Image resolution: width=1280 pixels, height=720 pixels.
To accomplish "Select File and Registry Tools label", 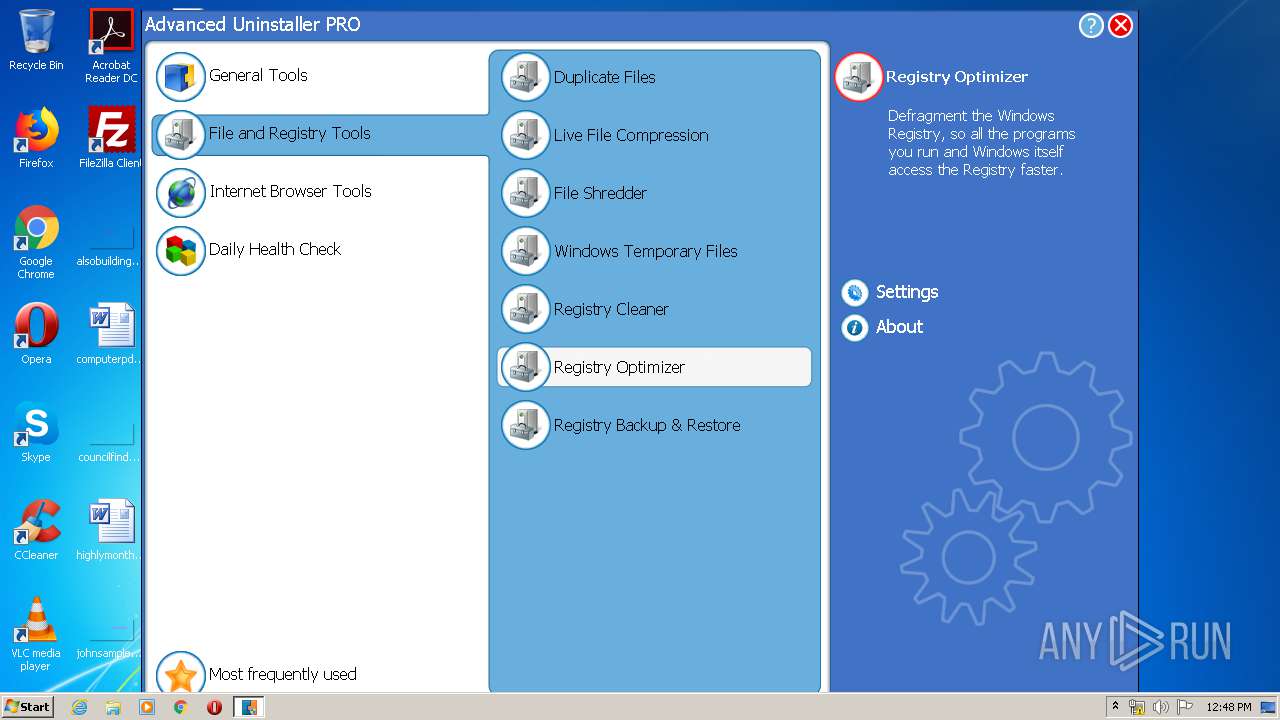I will pyautogui.click(x=290, y=133).
